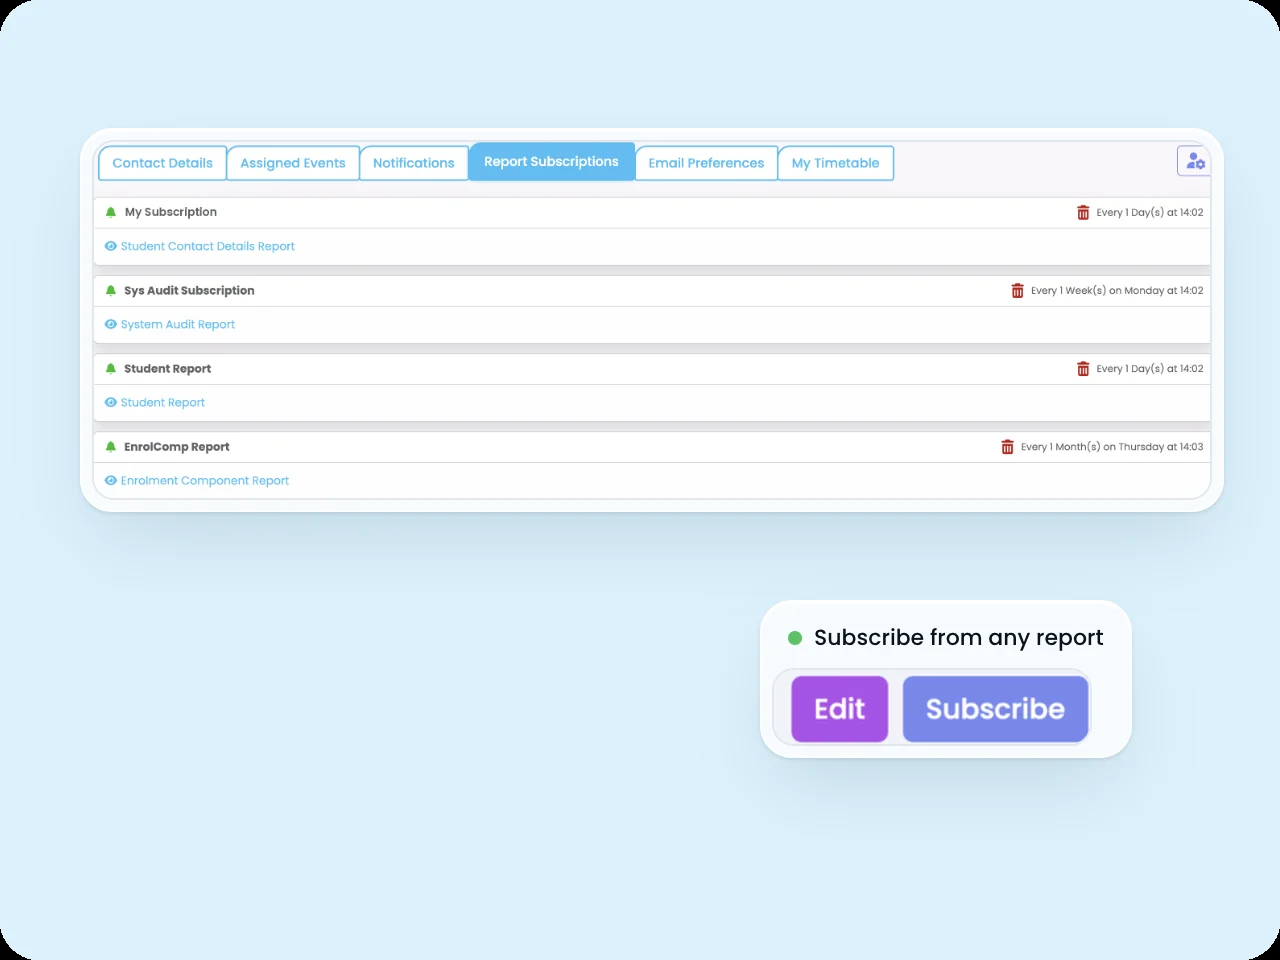Click the My Subscription schedule 'Every 1 Day(s) at 14:02'
The height and width of the screenshot is (960, 1280).
(x=1150, y=212)
